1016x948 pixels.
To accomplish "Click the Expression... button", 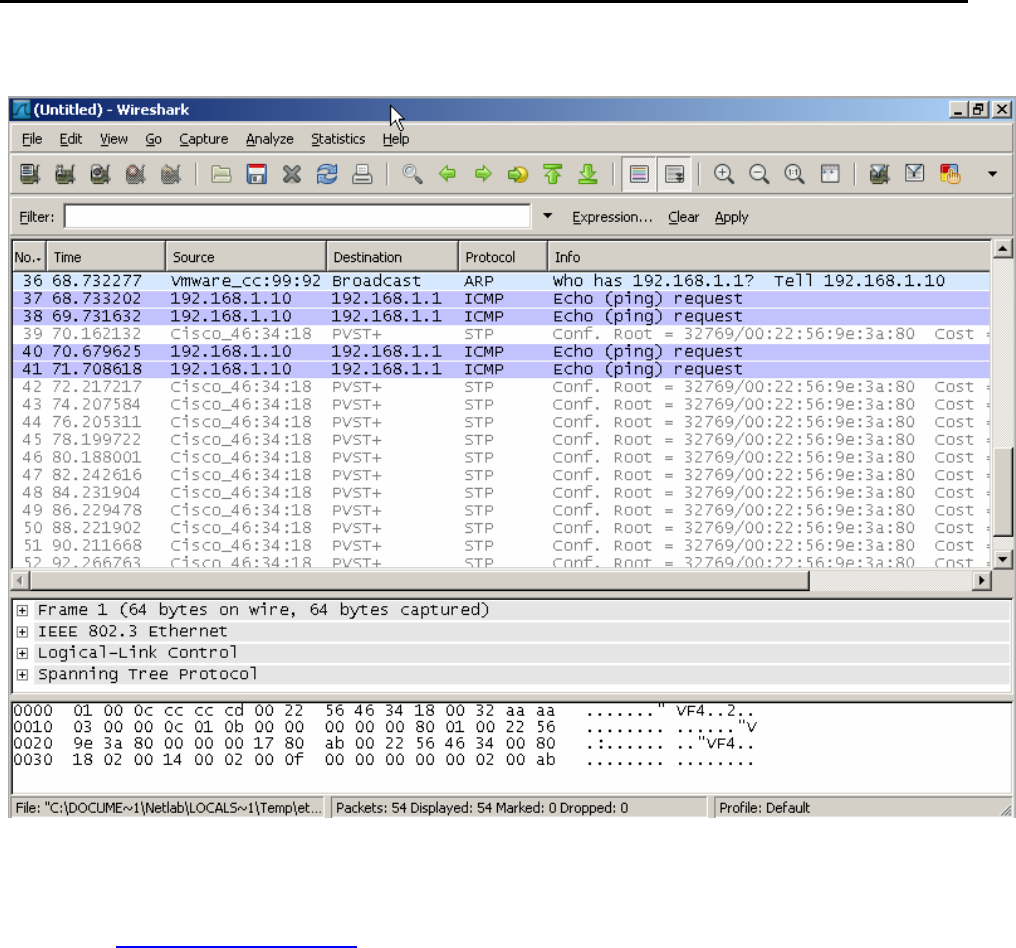I will pyautogui.click(x=612, y=217).
